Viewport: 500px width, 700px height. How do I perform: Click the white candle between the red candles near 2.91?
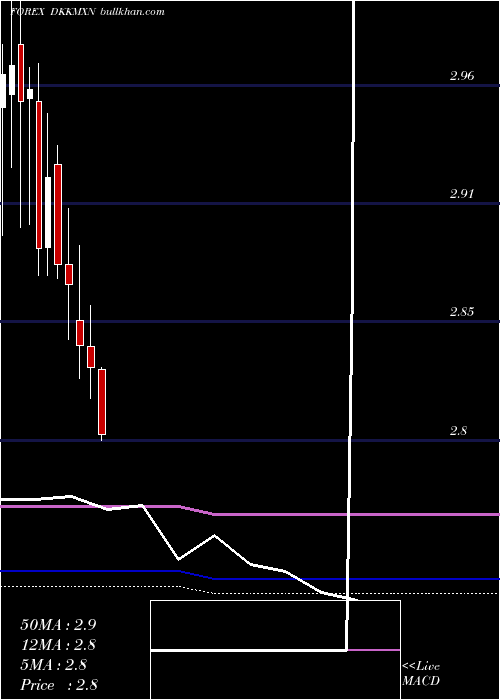[x=48, y=212]
